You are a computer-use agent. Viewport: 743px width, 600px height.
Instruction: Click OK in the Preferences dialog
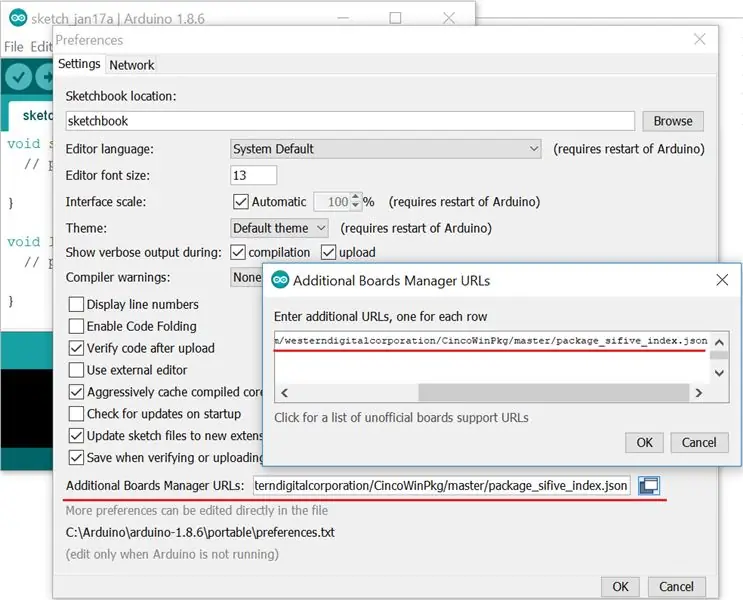click(x=620, y=586)
